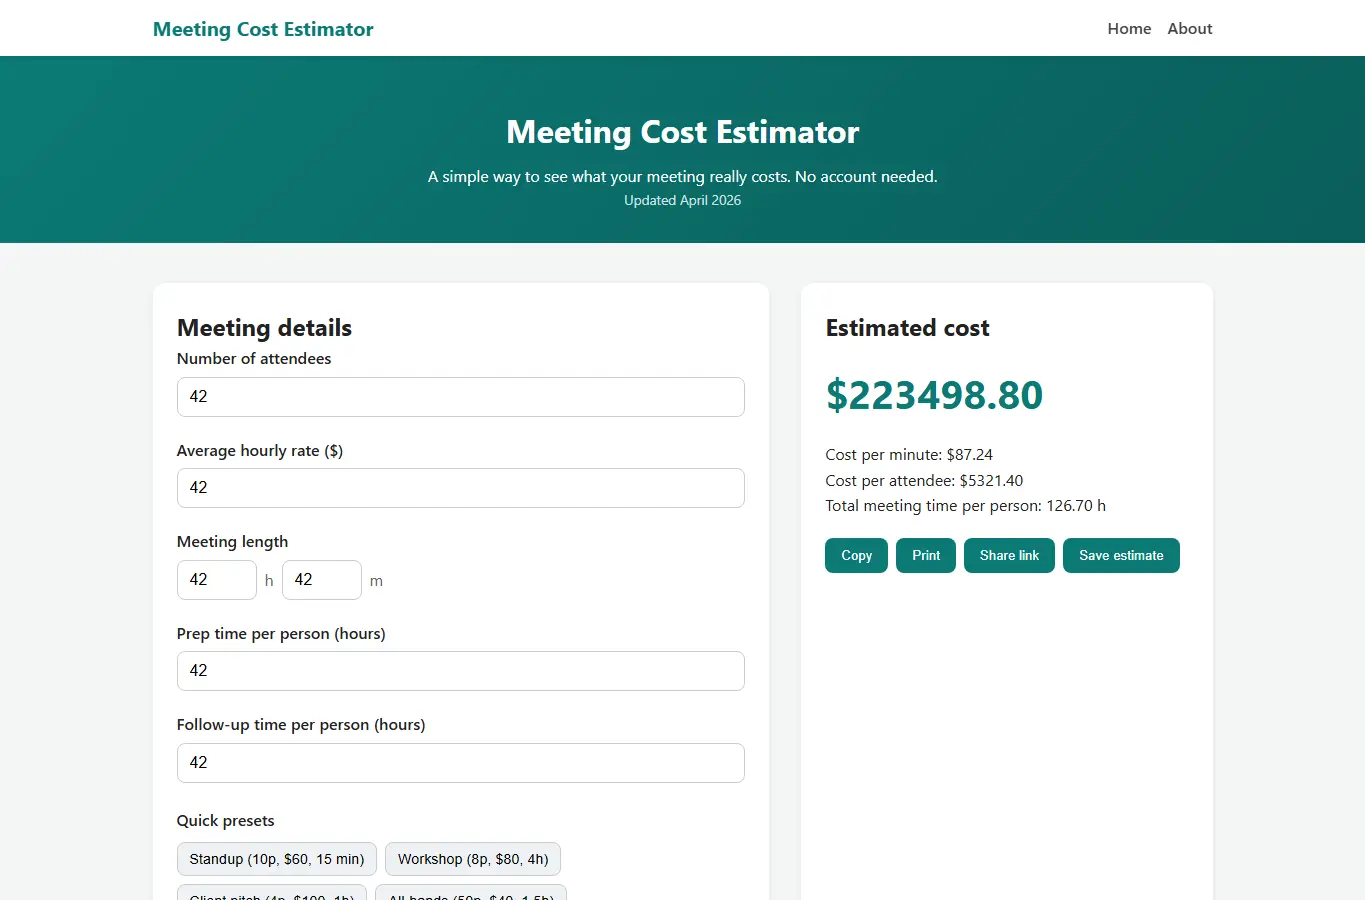The width and height of the screenshot is (1365, 900).
Task: Select the meeting length minutes box
Action: click(322, 580)
